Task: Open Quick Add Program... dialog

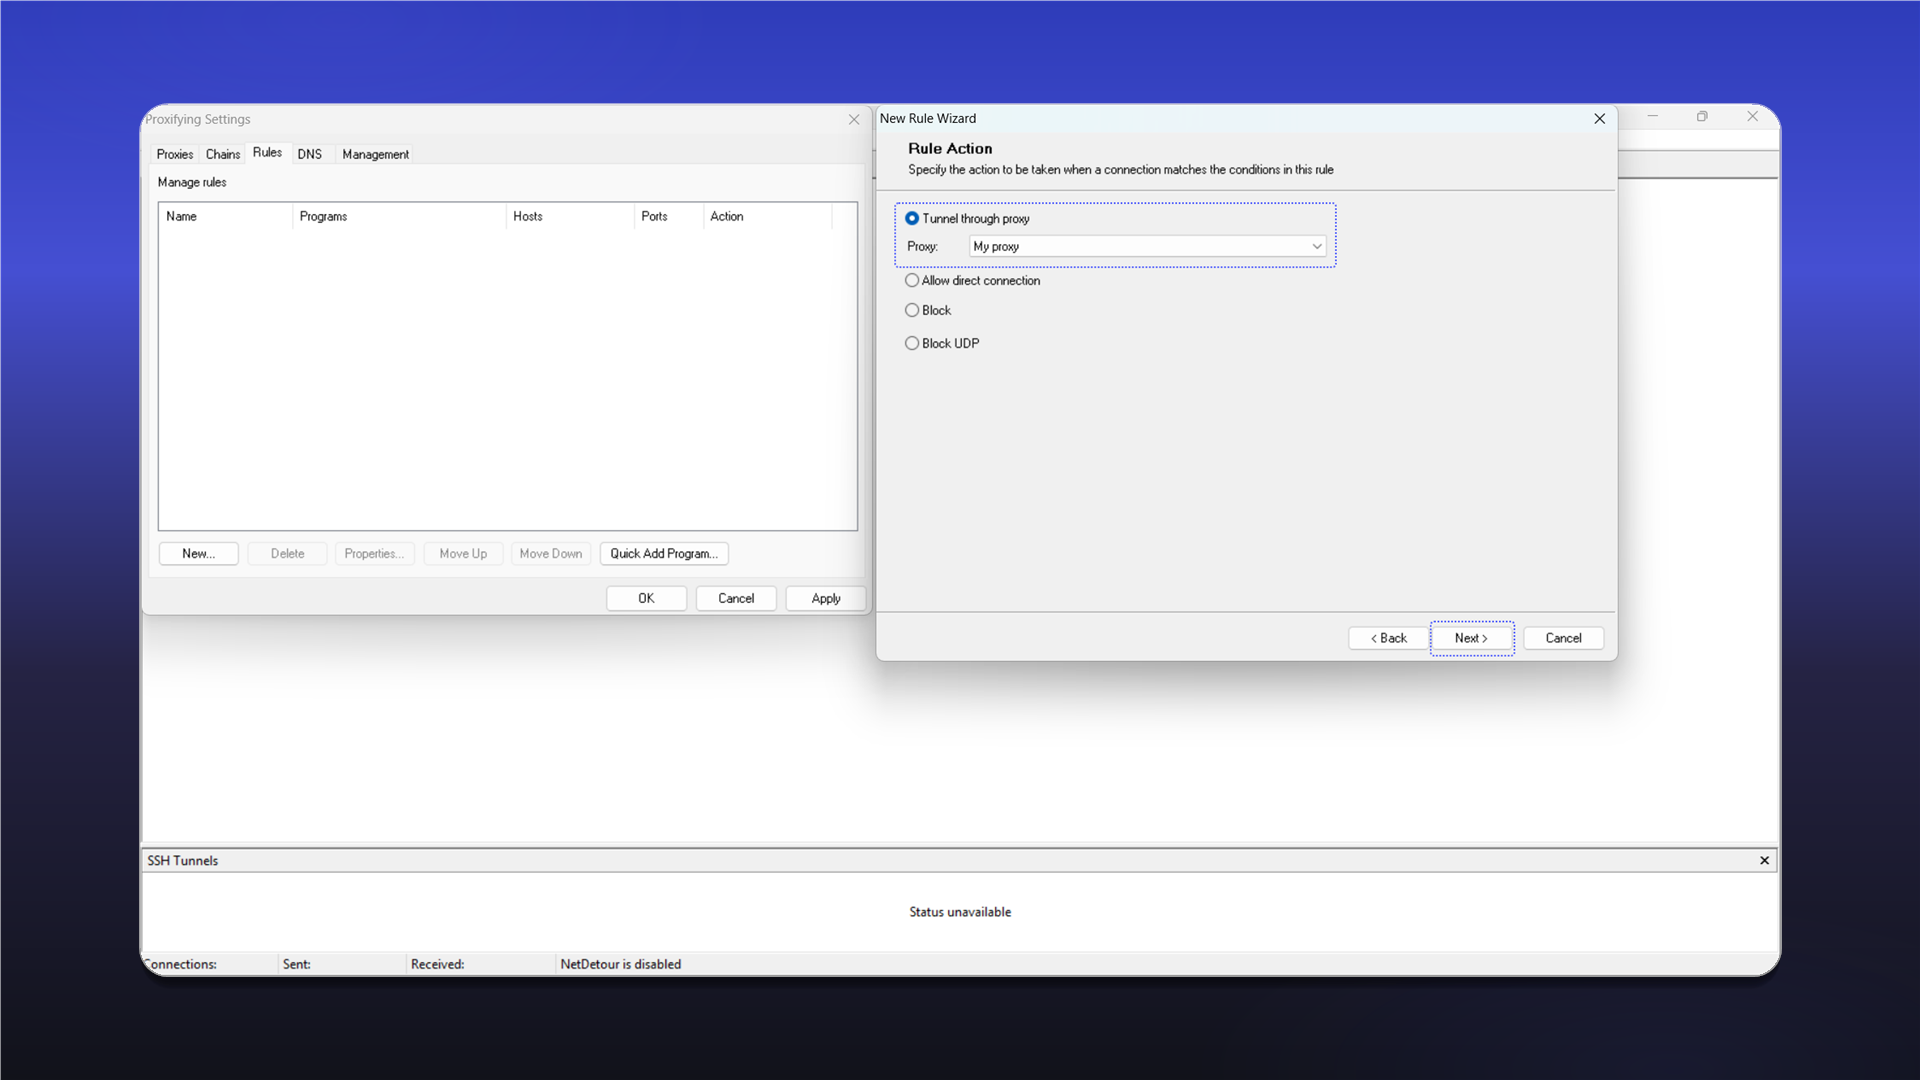Action: pyautogui.click(x=664, y=554)
